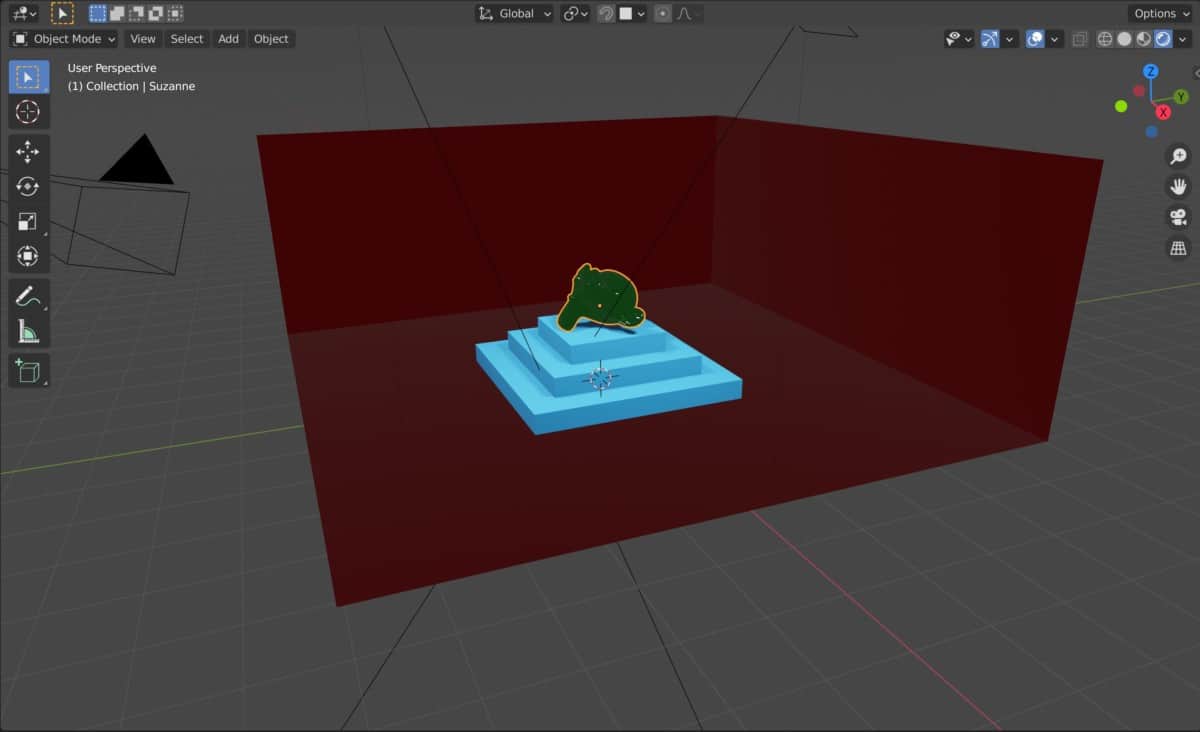Click the Select menu label
The height and width of the screenshot is (732, 1200).
(186, 38)
